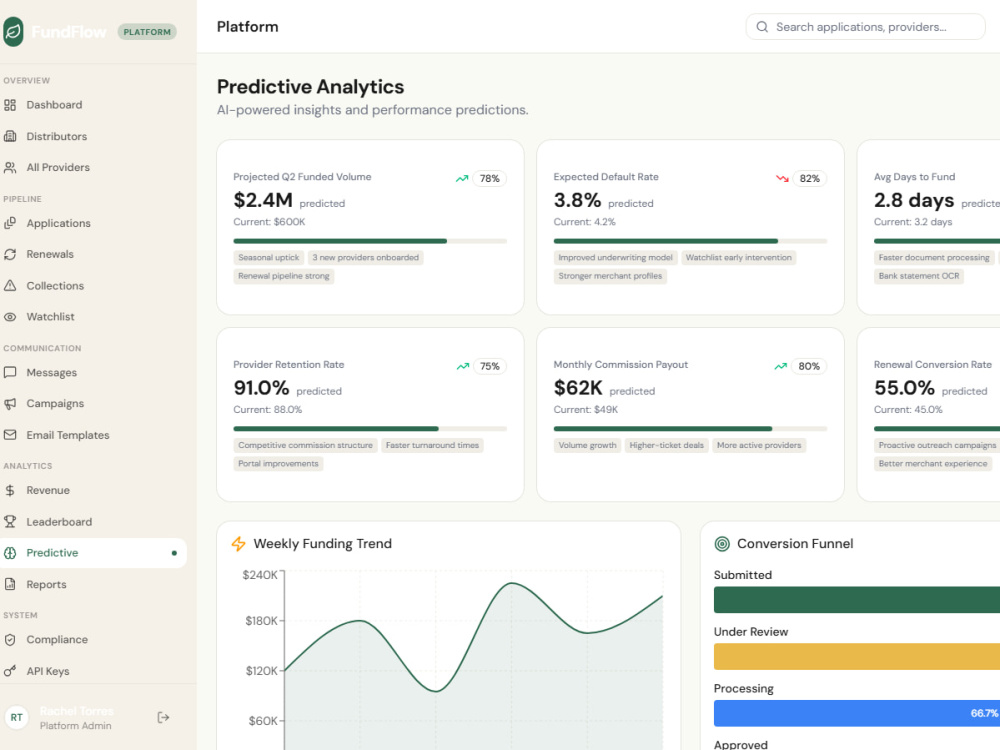Click the FundFlow leaf logo icon
1000x750 pixels.
[x=13, y=31]
